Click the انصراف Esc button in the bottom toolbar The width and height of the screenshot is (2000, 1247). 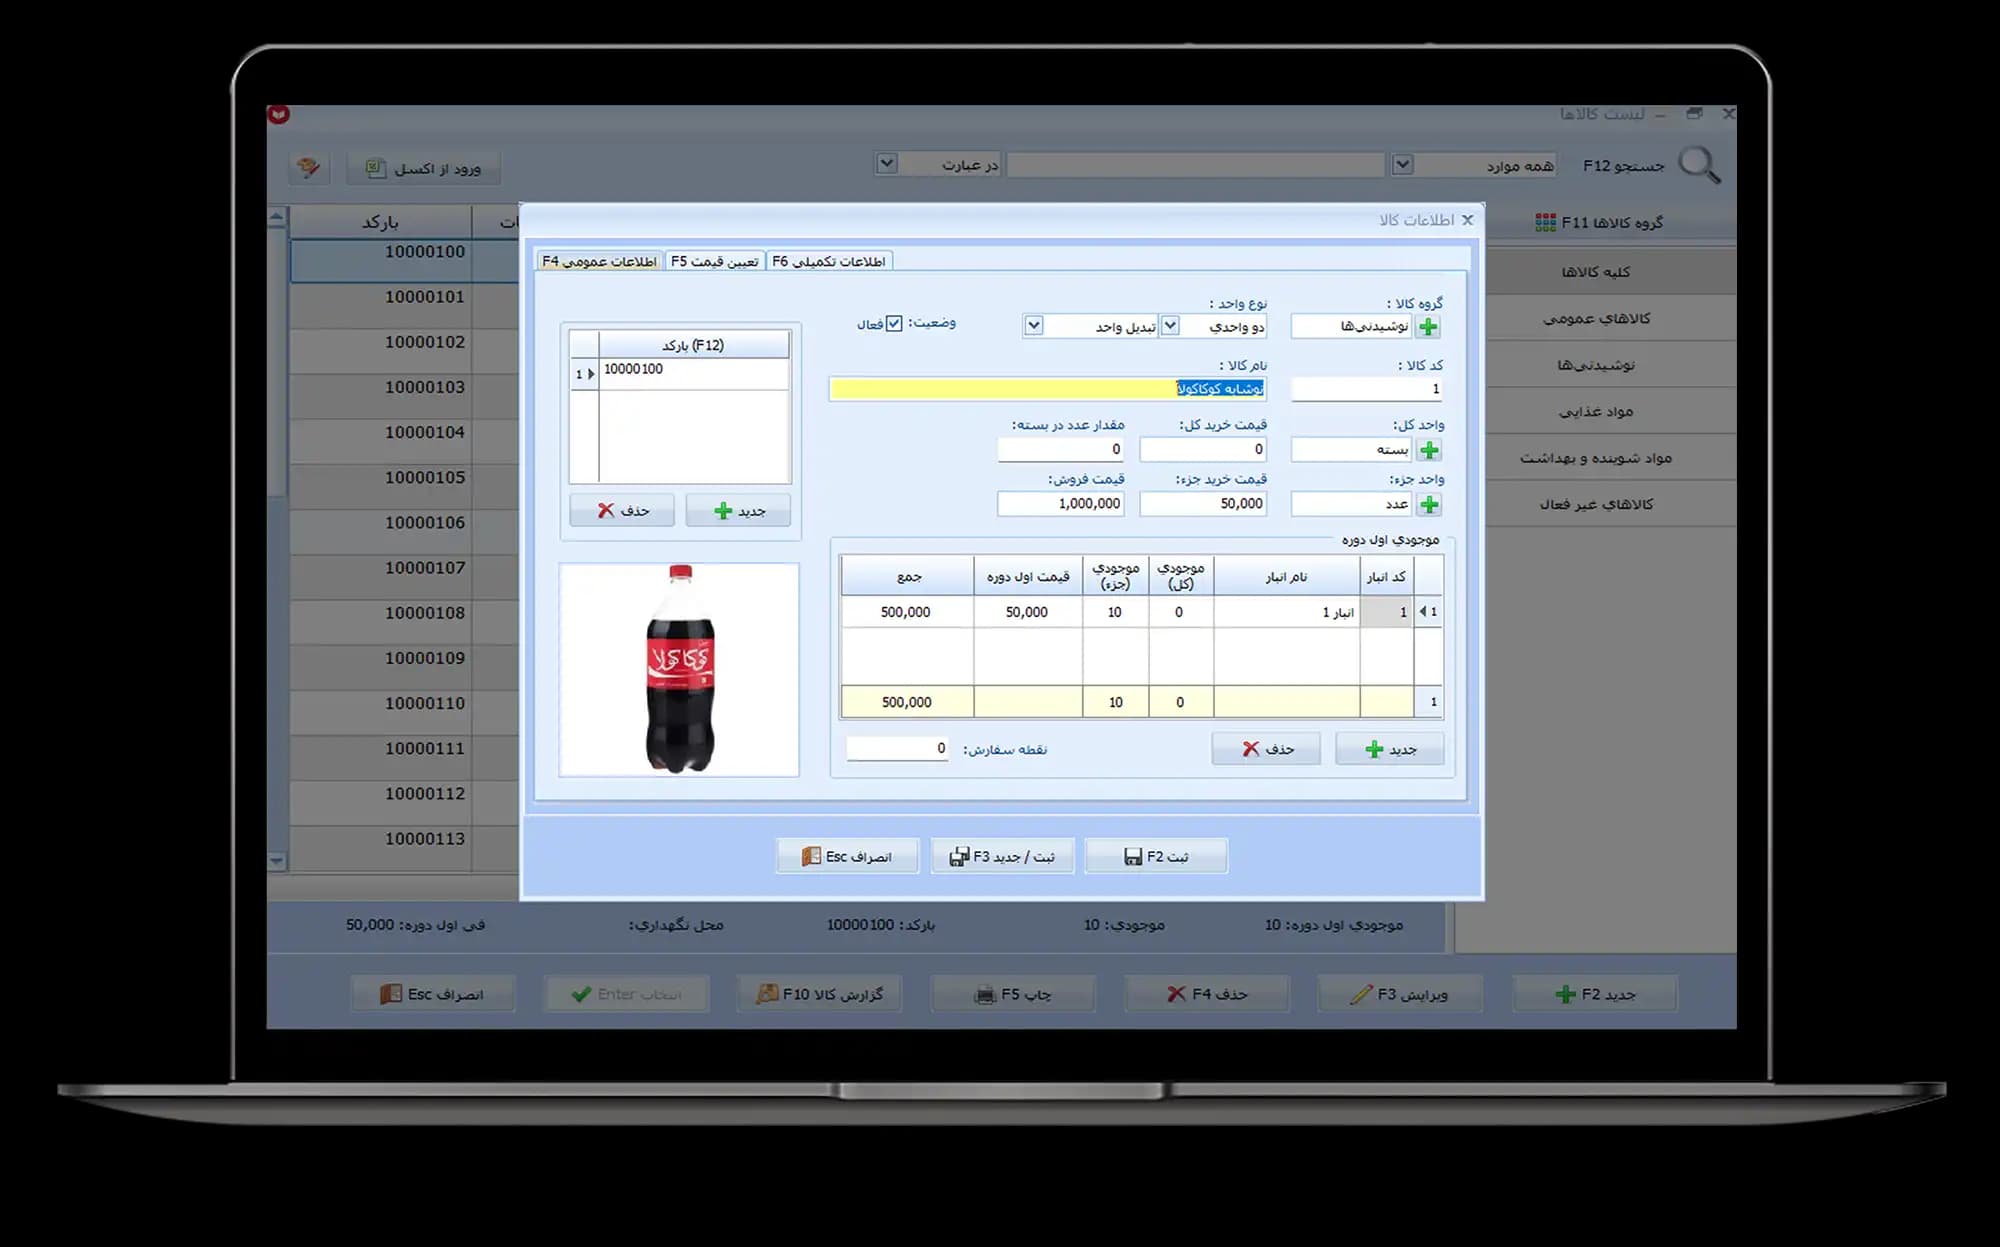(x=433, y=994)
